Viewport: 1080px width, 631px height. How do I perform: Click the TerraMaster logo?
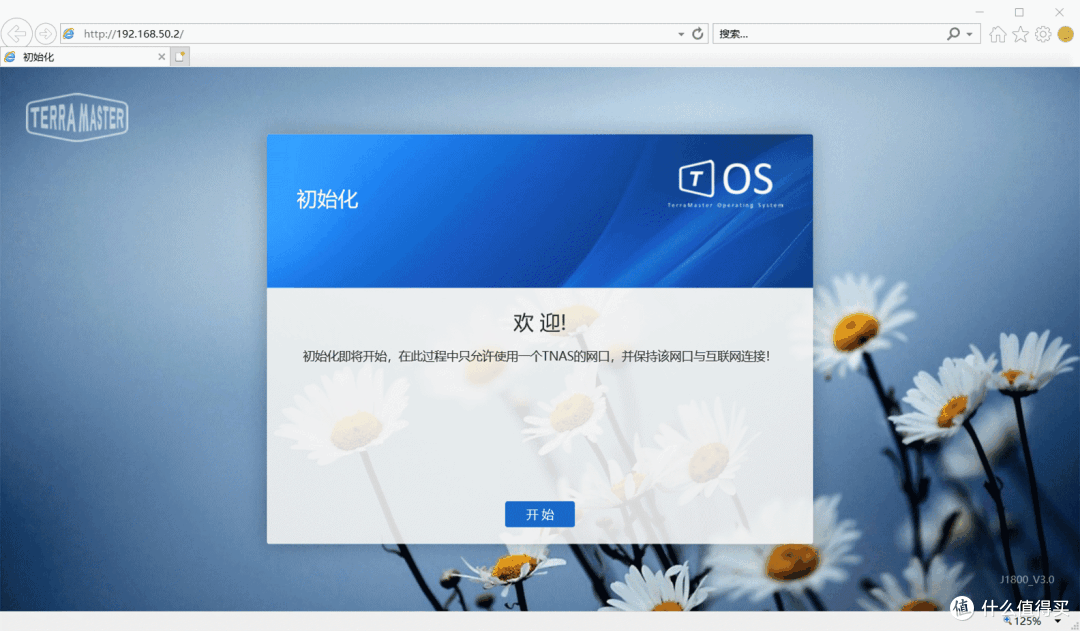[77, 120]
